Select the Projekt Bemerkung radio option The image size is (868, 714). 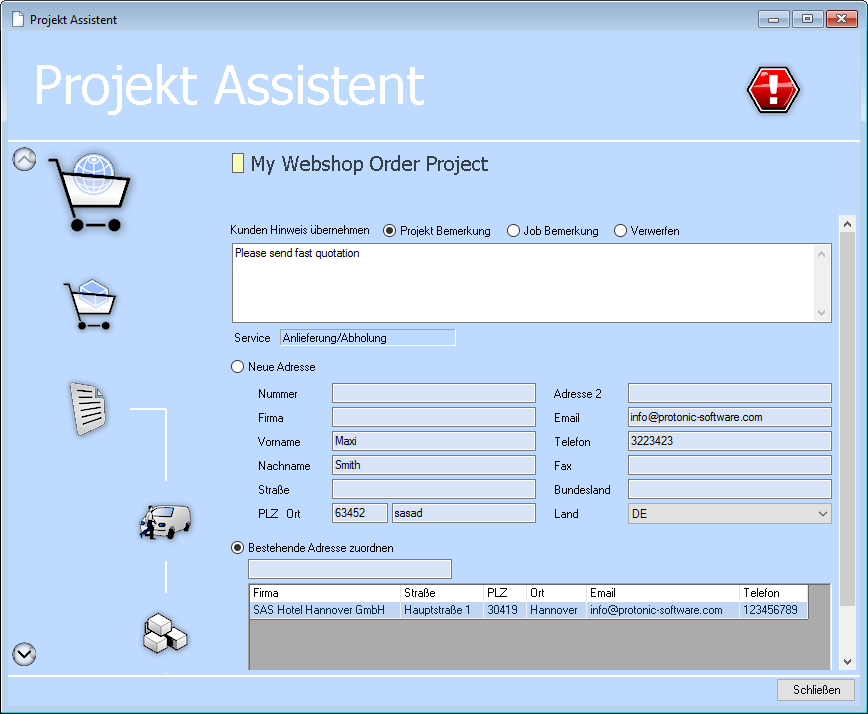[x=390, y=231]
